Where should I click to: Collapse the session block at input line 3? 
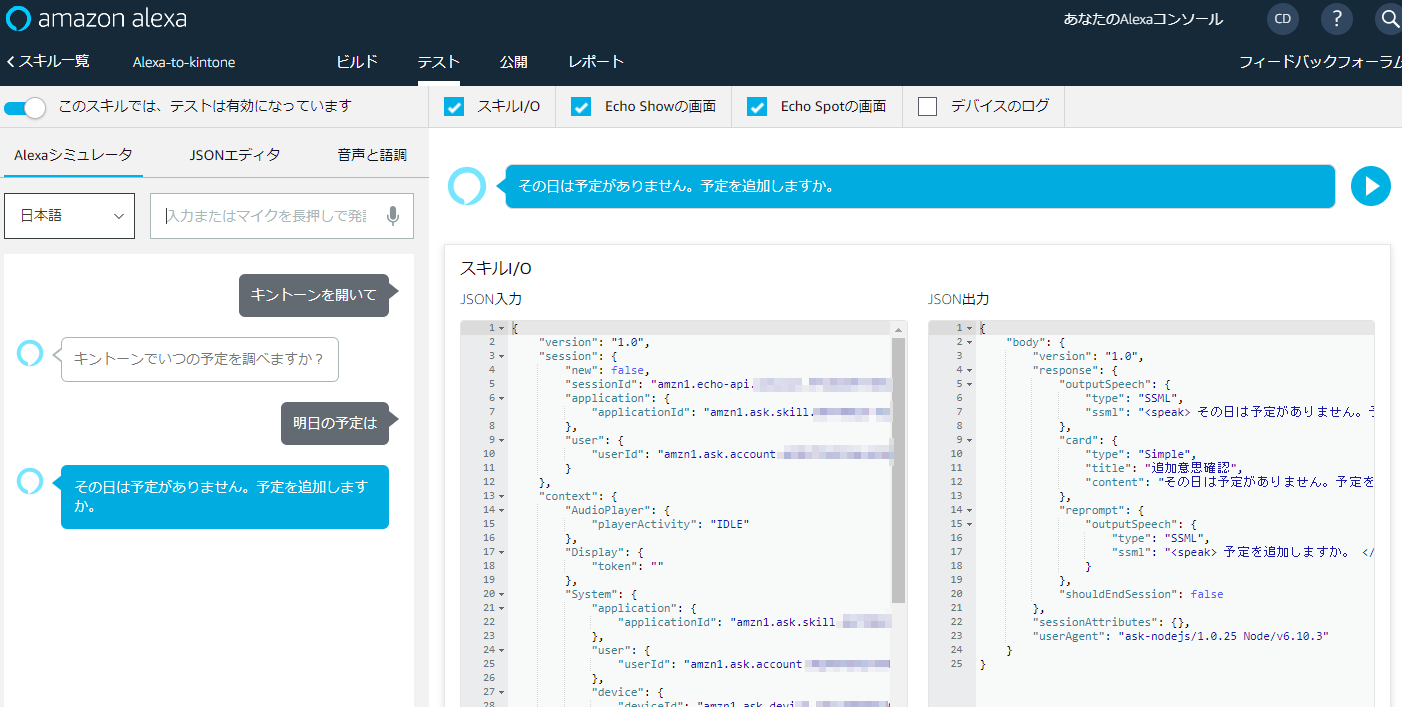tap(501, 356)
